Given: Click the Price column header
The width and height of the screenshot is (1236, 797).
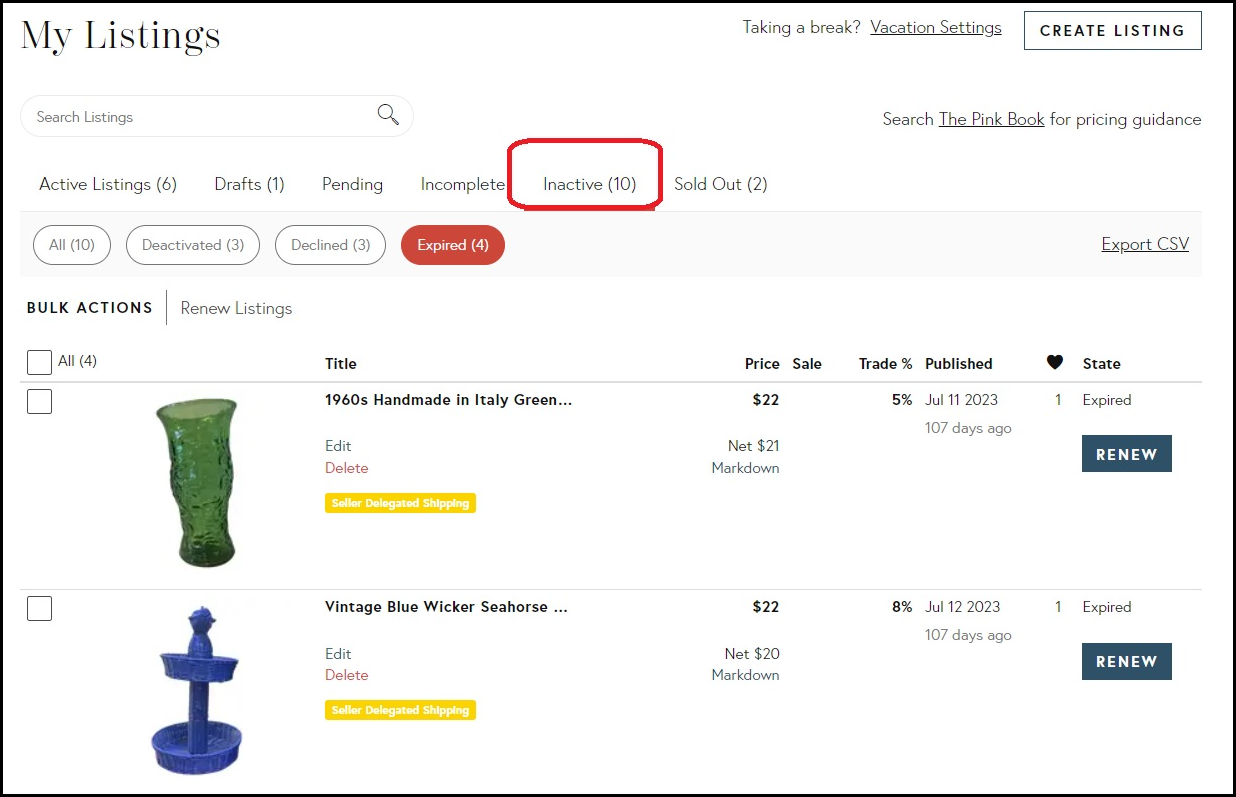Looking at the screenshot, I should 762,364.
